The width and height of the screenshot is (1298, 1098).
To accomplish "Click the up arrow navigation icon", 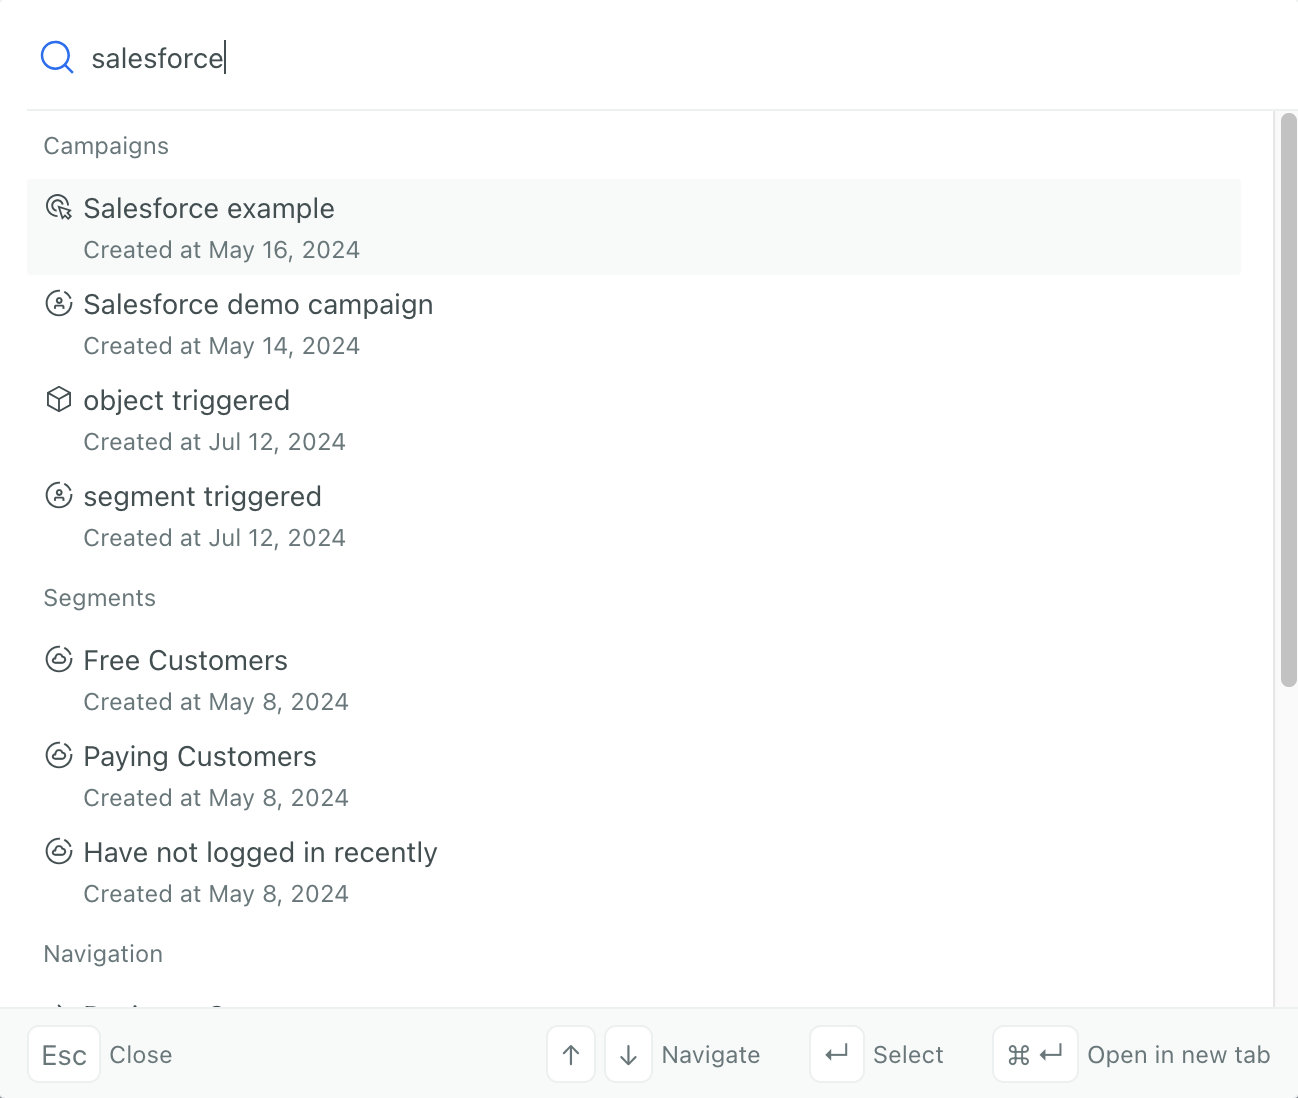I will click(570, 1054).
